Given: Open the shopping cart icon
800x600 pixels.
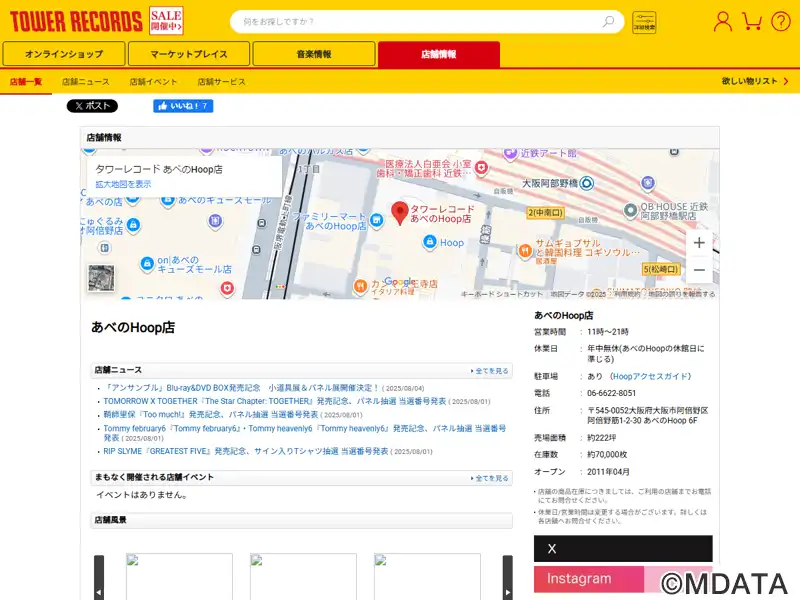Looking at the screenshot, I should [752, 22].
